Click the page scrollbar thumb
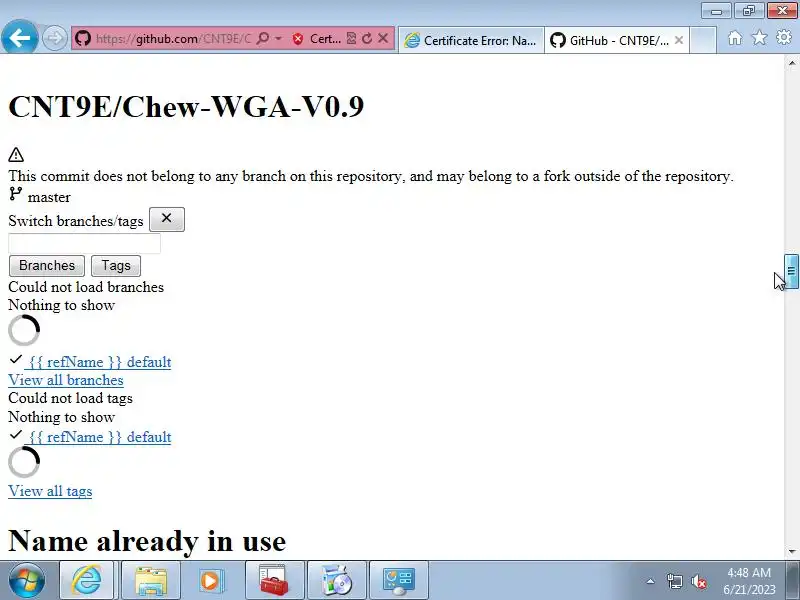800x600 pixels. (x=791, y=271)
